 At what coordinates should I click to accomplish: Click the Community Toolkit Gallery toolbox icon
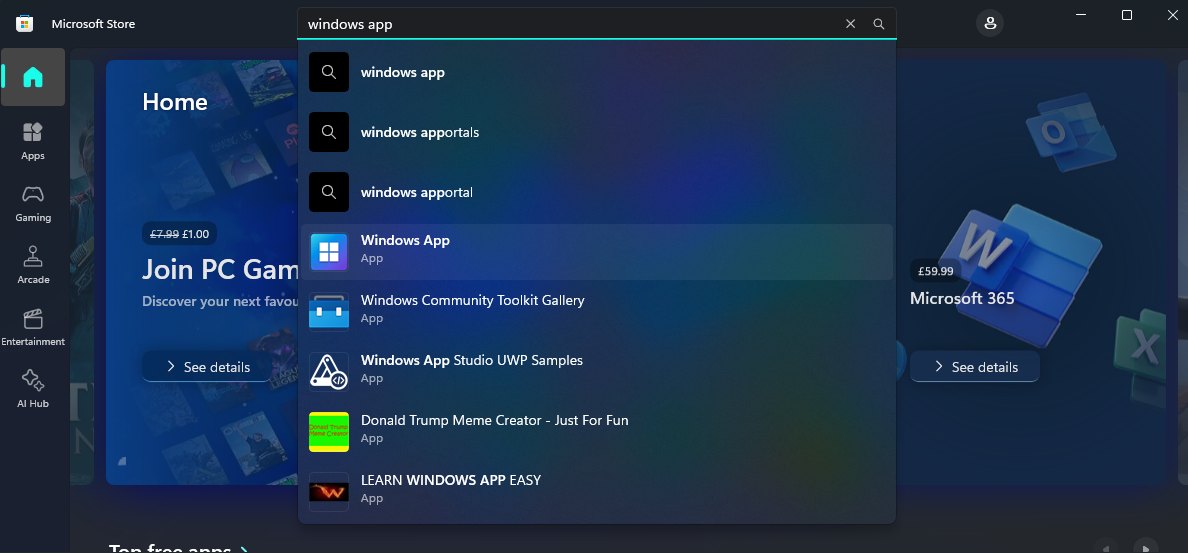tap(329, 312)
